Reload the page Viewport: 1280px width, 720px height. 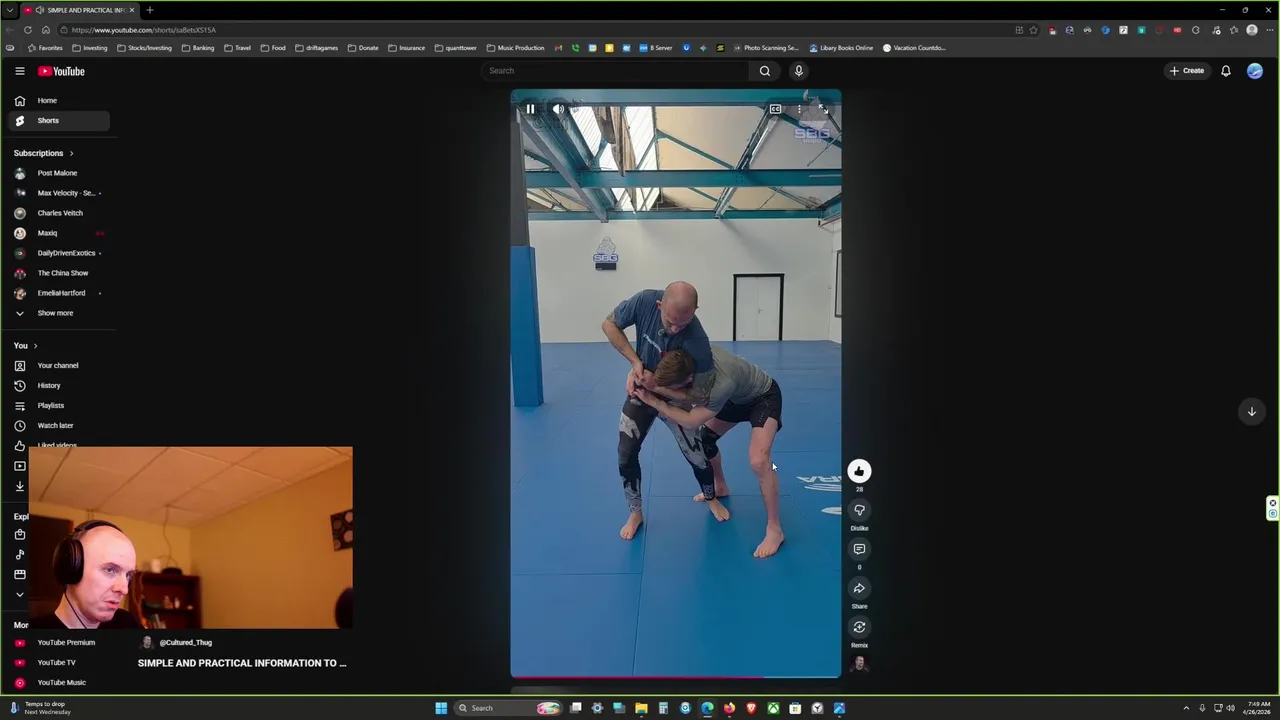click(x=27, y=30)
